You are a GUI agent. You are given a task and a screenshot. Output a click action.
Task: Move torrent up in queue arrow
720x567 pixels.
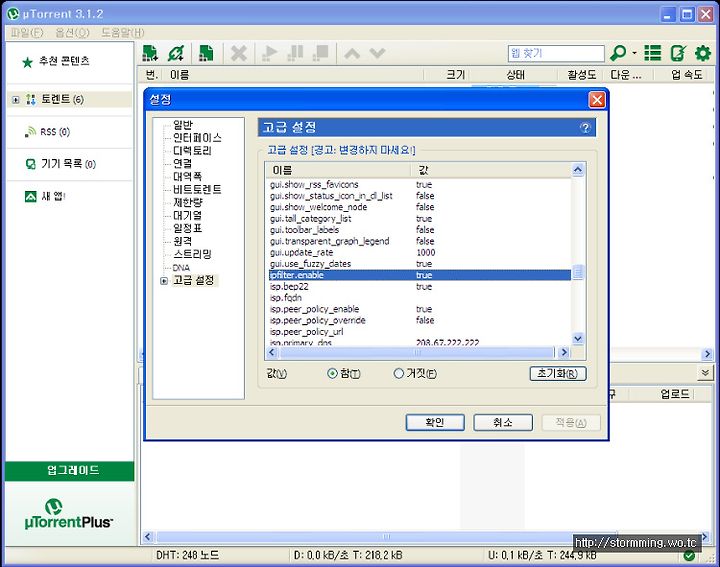click(352, 54)
